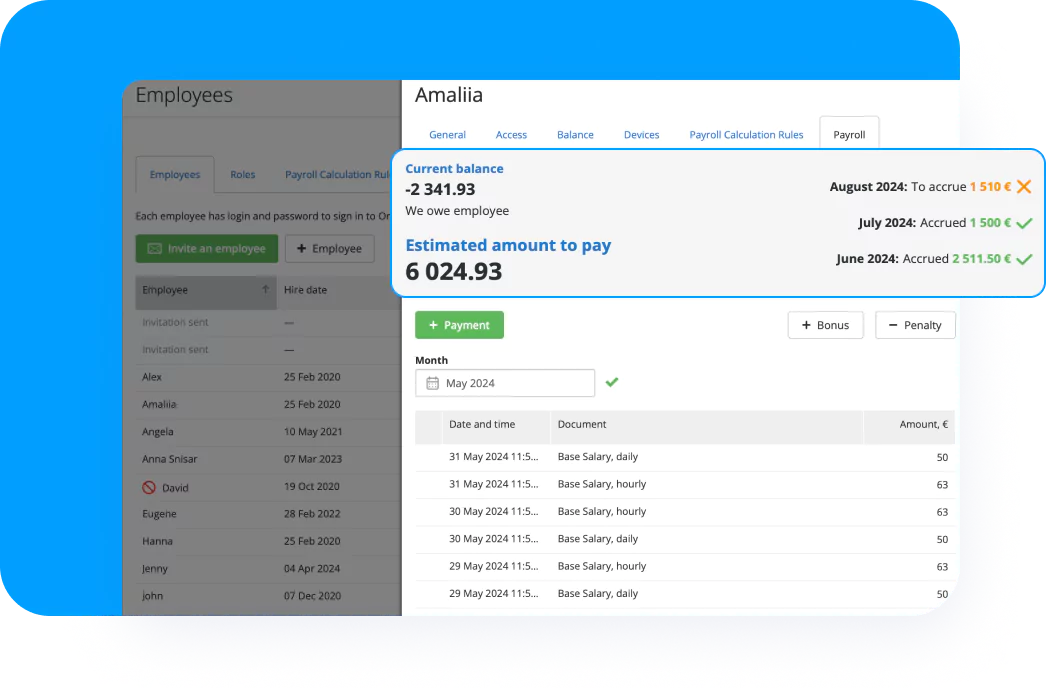Open the Devices tab

pos(641,135)
